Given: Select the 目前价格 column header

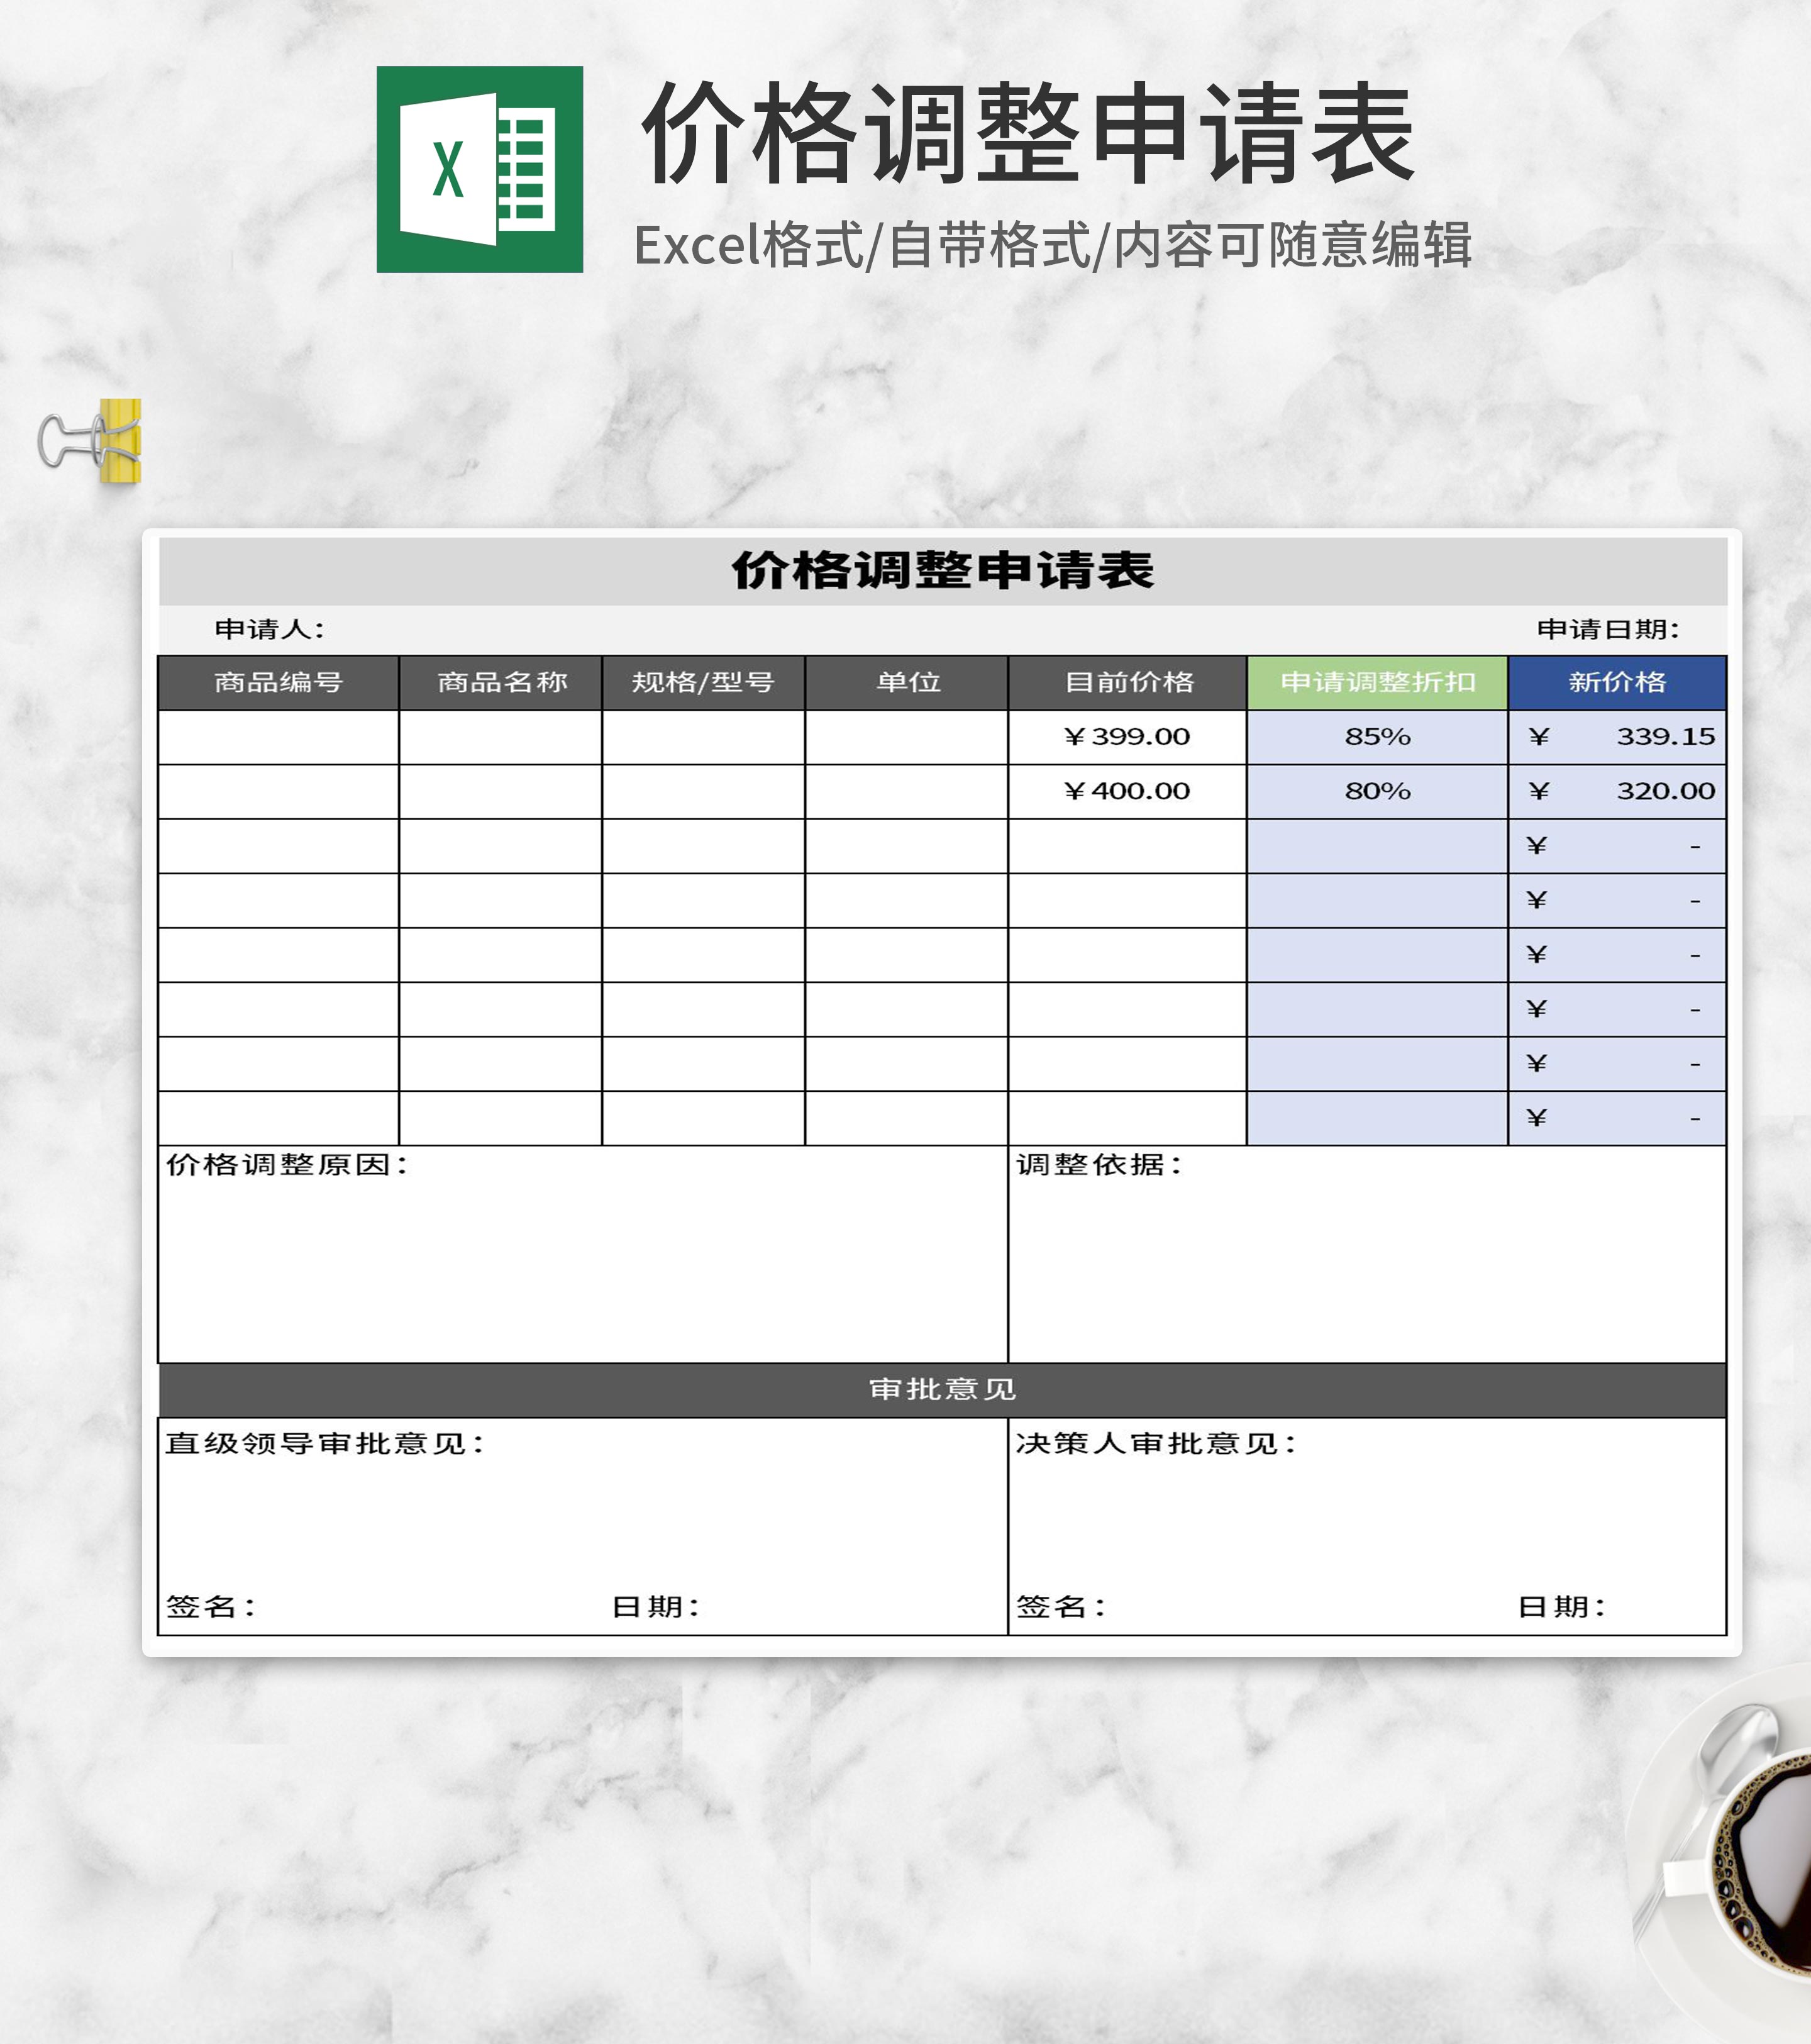Looking at the screenshot, I should [x=1127, y=683].
